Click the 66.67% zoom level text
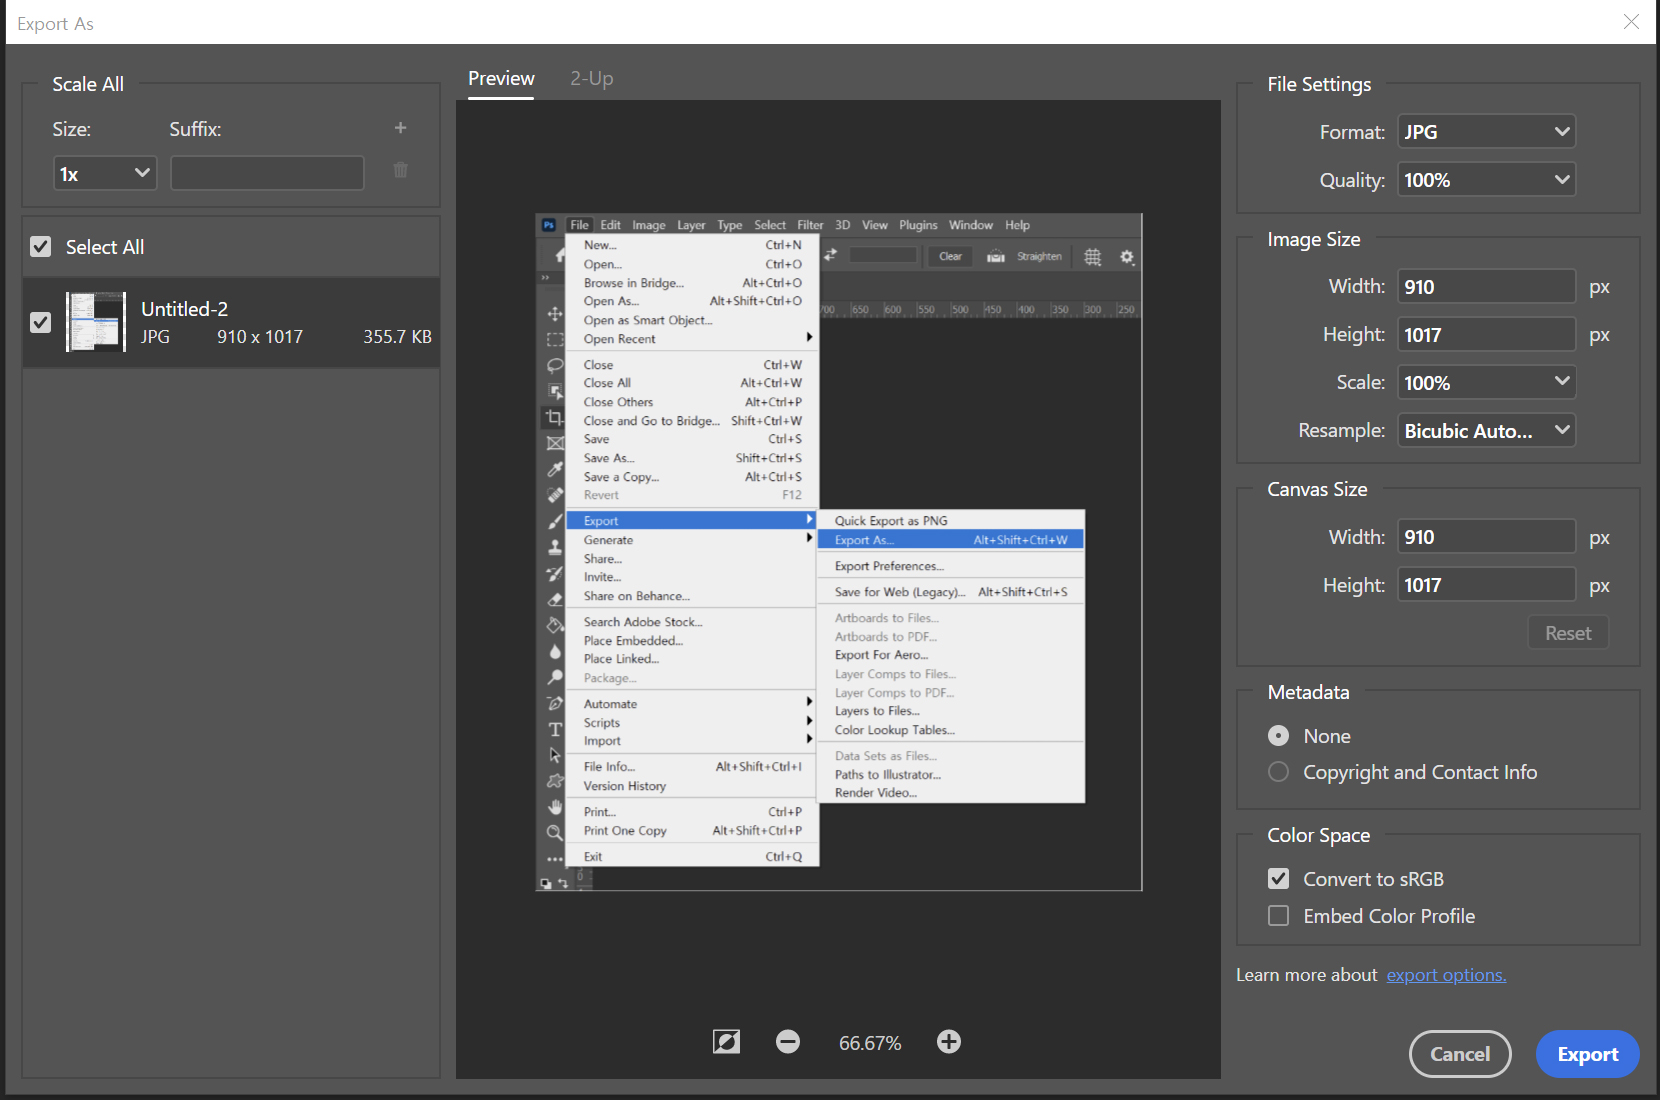This screenshot has width=1660, height=1100. click(870, 1043)
